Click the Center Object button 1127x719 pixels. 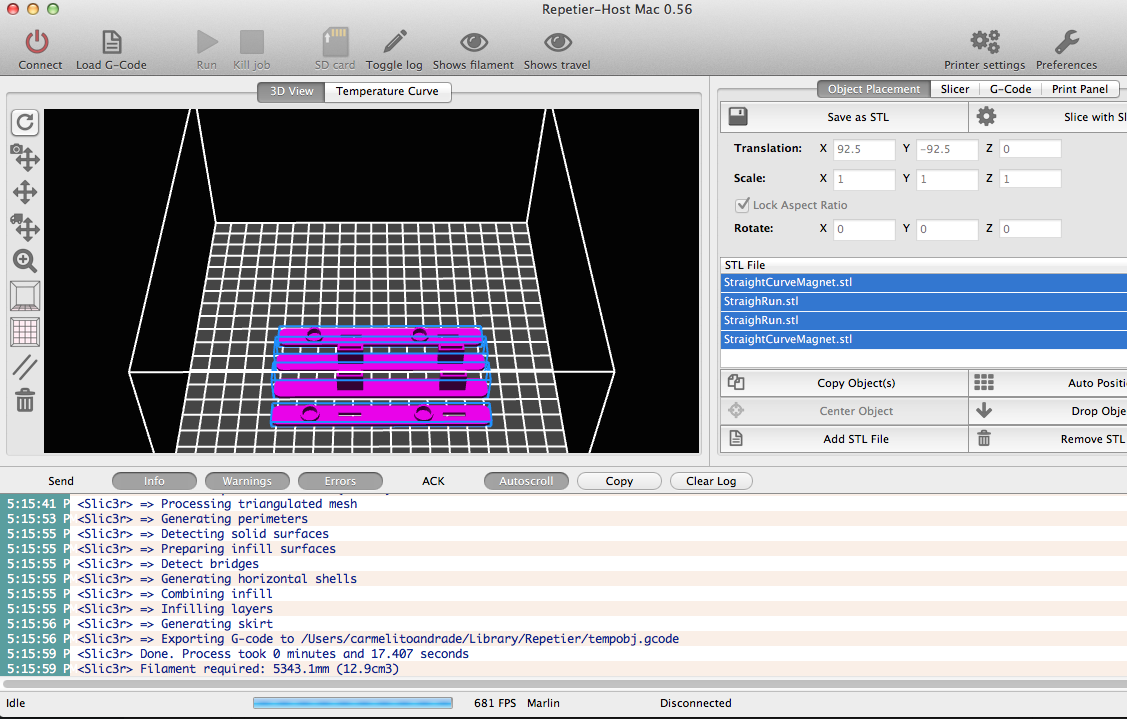(x=845, y=411)
